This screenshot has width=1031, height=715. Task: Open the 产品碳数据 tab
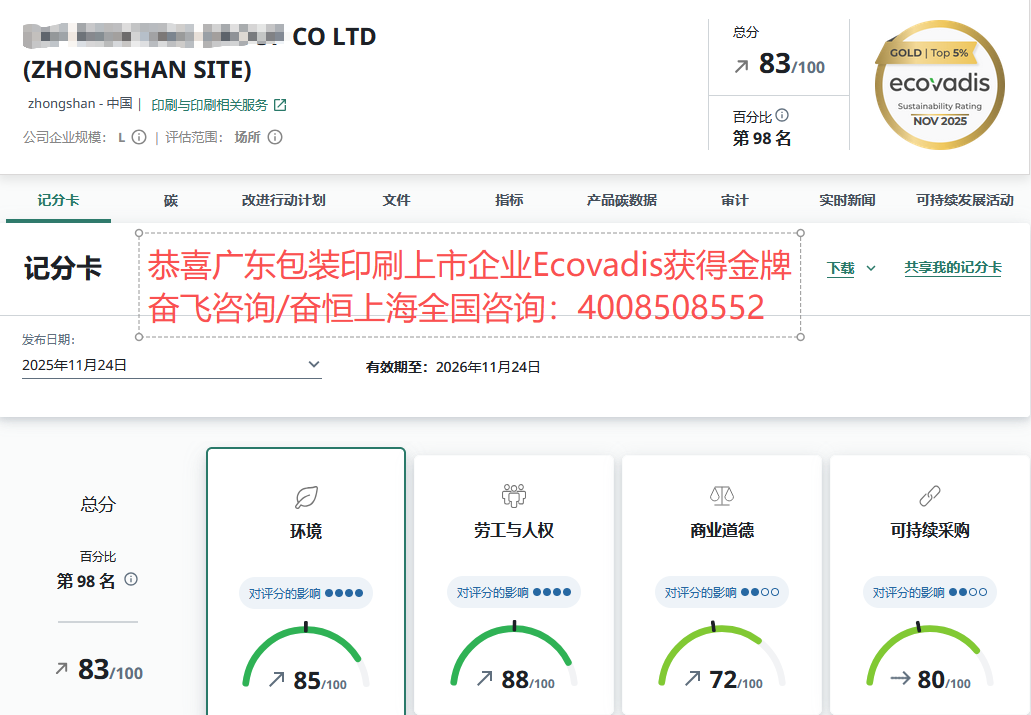[622, 200]
